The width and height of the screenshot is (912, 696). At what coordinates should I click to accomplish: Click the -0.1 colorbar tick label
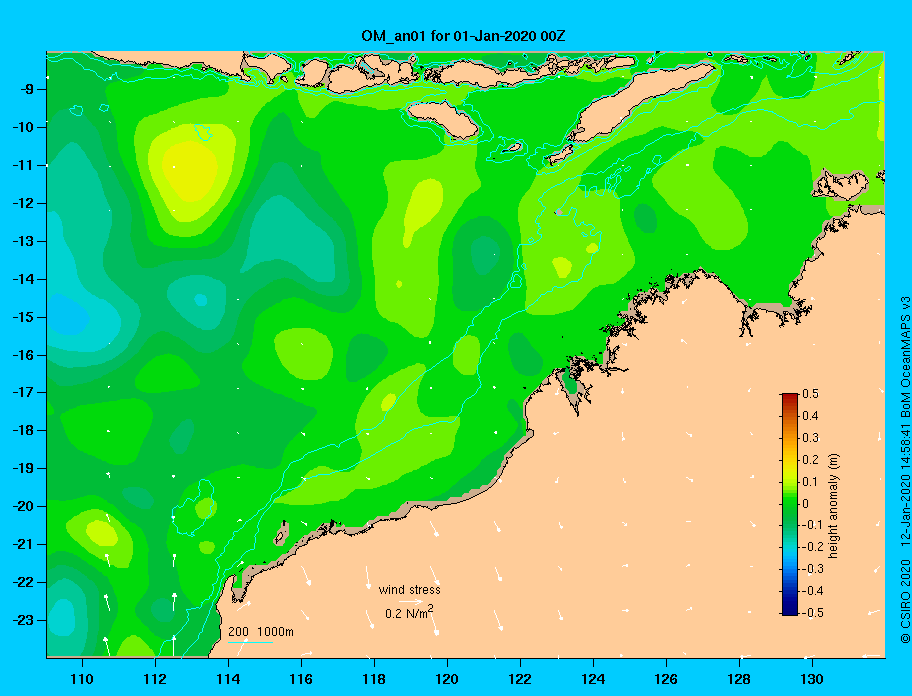[812, 525]
